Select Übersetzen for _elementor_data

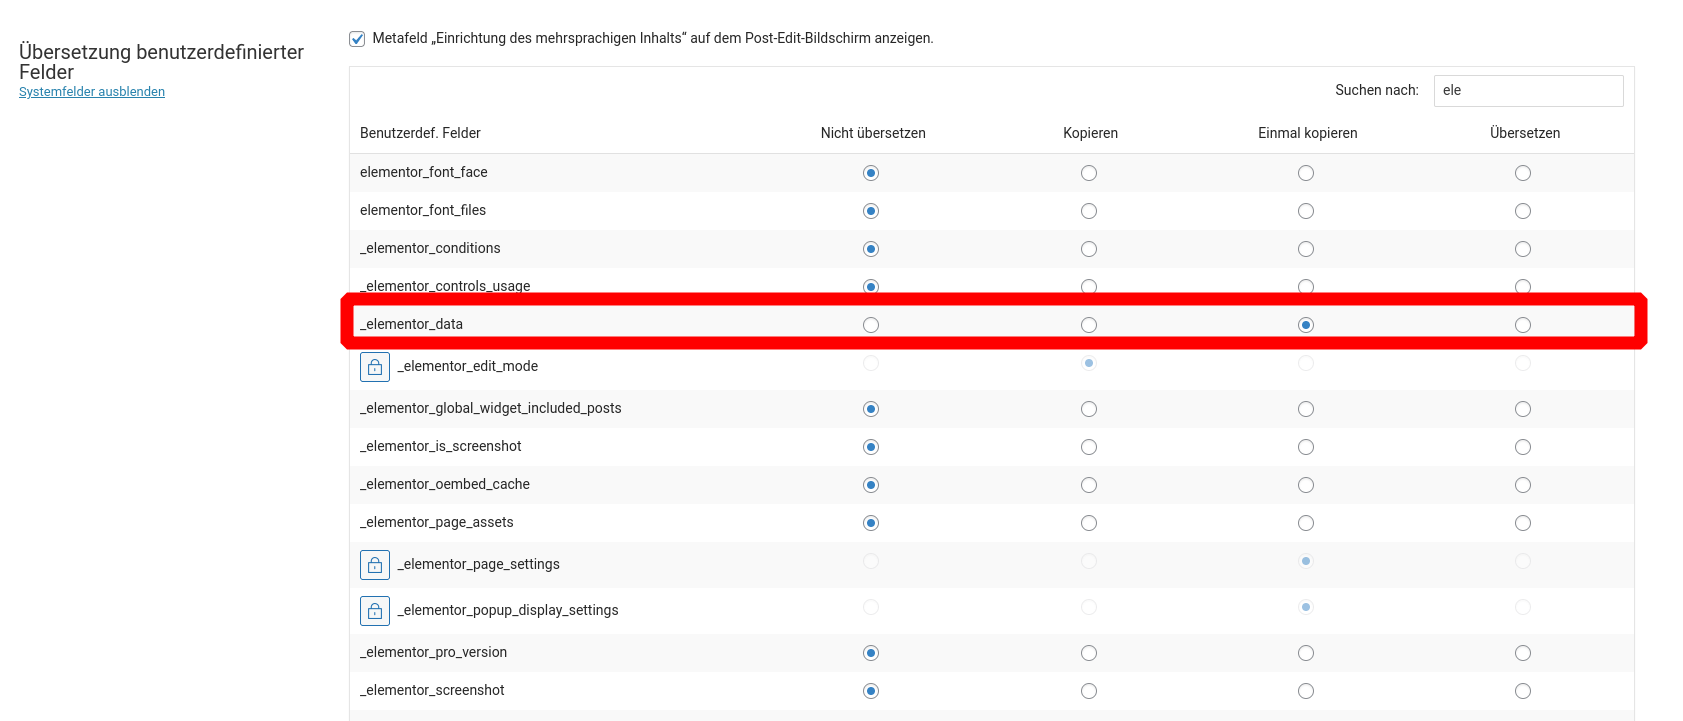point(1523,325)
